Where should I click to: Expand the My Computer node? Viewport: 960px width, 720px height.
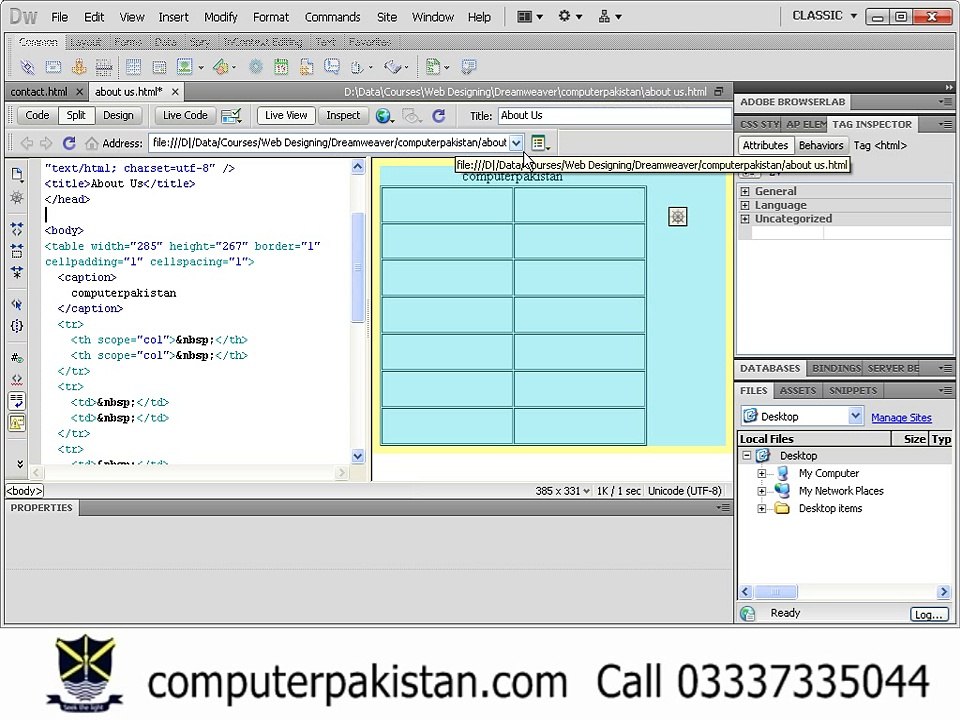click(762, 473)
